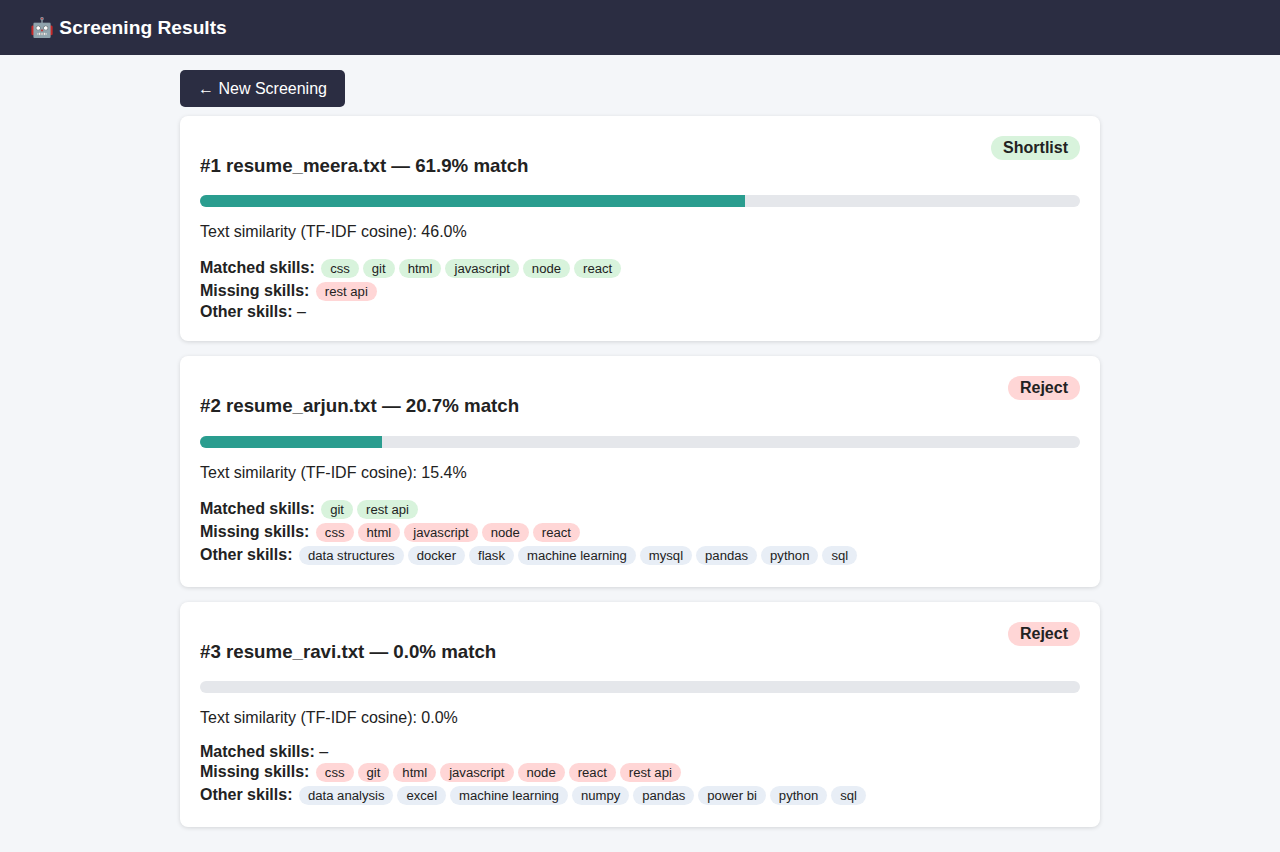Click the matched "rest api" skill for resume_arjun
This screenshot has height=852, width=1280.
click(387, 509)
